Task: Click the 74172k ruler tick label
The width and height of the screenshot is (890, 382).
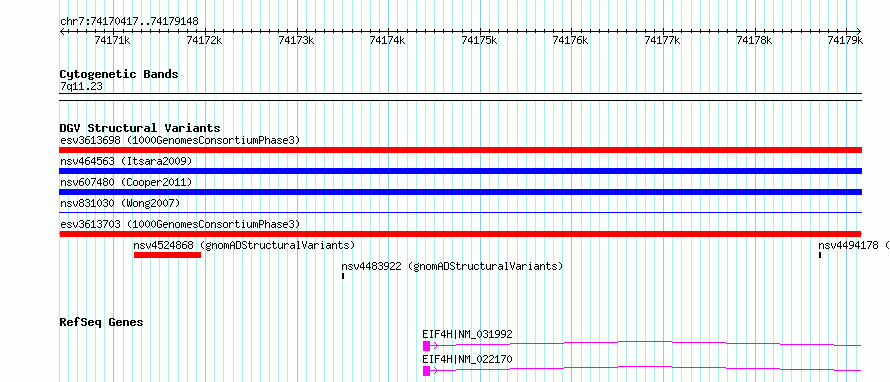Action: (204, 40)
